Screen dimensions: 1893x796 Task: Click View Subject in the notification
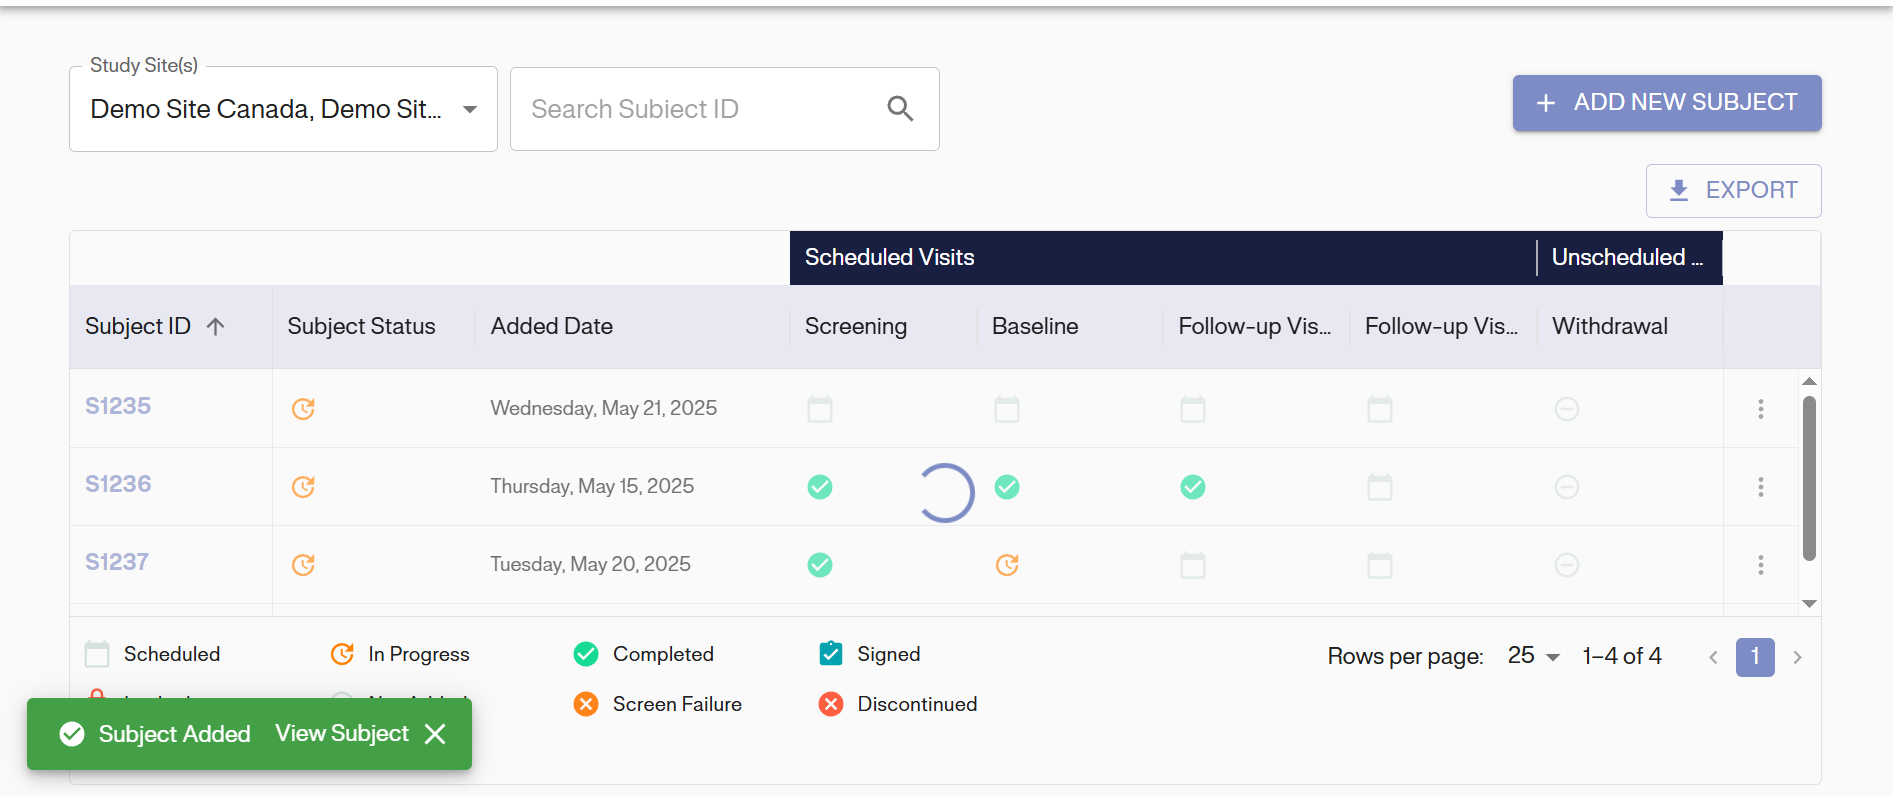[x=342, y=734]
